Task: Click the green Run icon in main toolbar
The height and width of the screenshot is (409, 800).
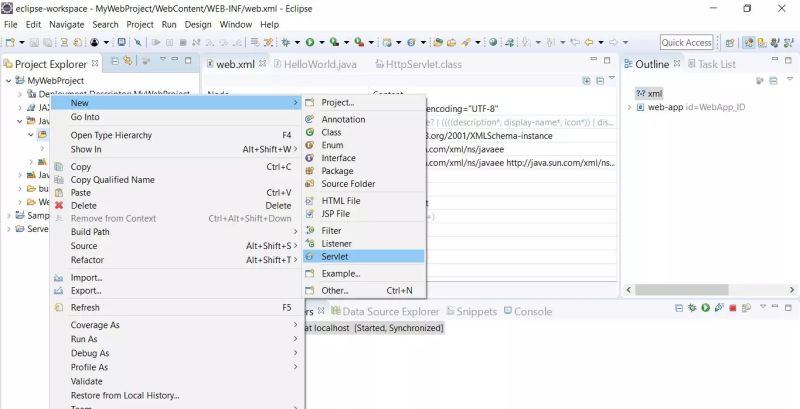Action: click(310, 43)
